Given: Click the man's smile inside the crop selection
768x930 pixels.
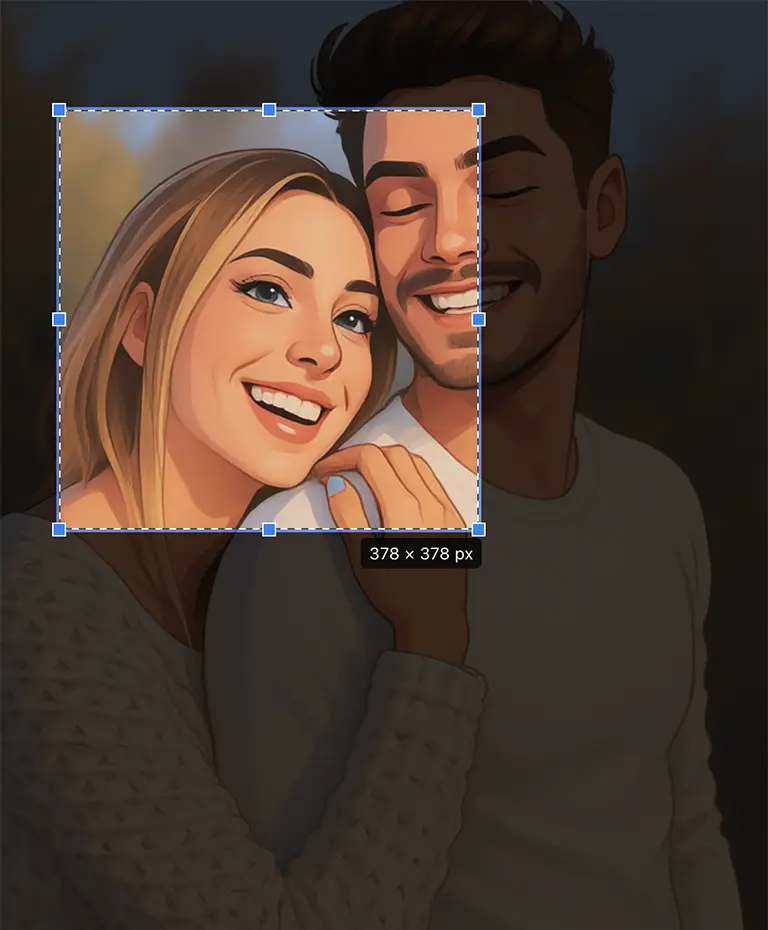Looking at the screenshot, I should pos(450,300).
